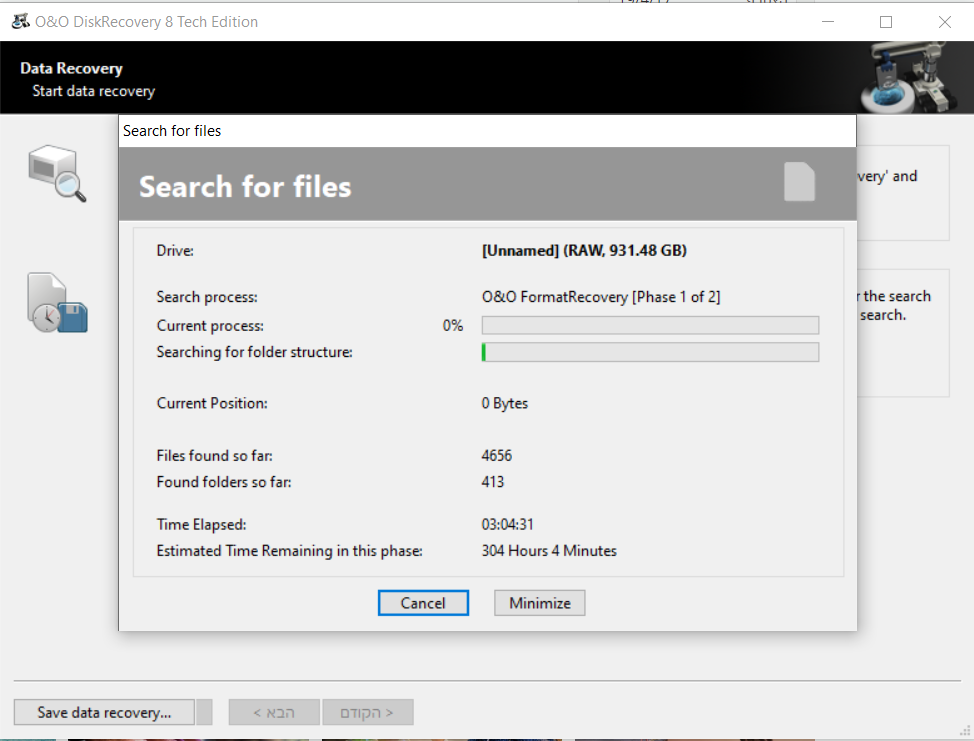Click the grayed-out הבא next button
This screenshot has width=974, height=741.
point(274,712)
